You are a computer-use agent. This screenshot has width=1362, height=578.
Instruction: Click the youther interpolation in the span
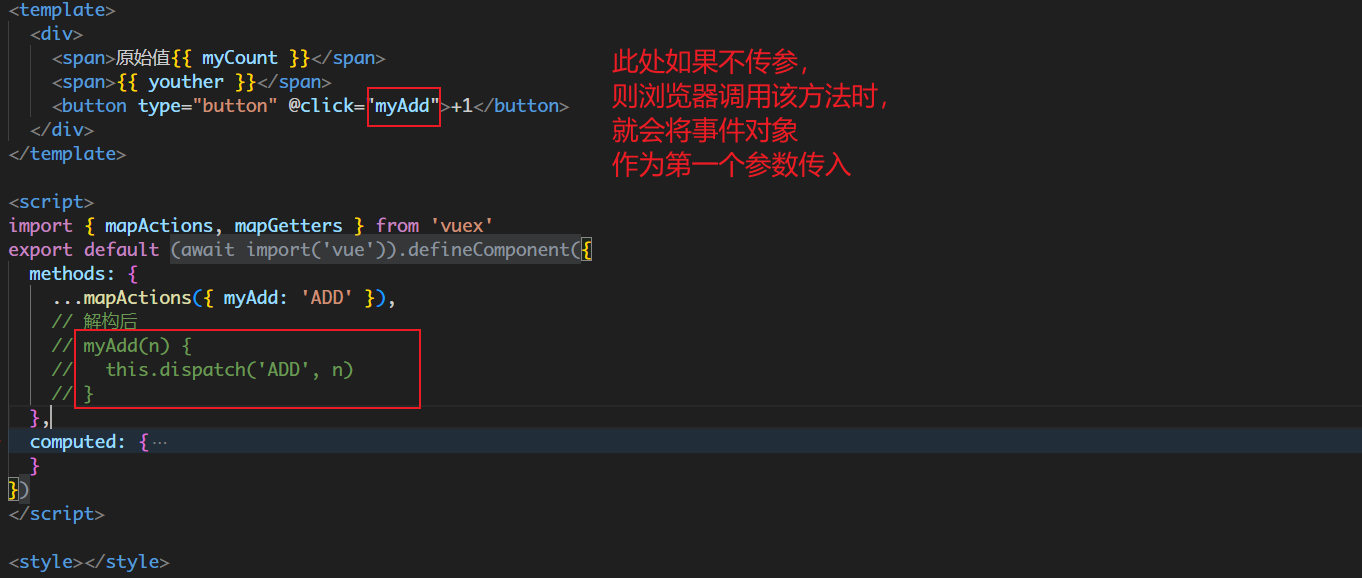point(185,82)
